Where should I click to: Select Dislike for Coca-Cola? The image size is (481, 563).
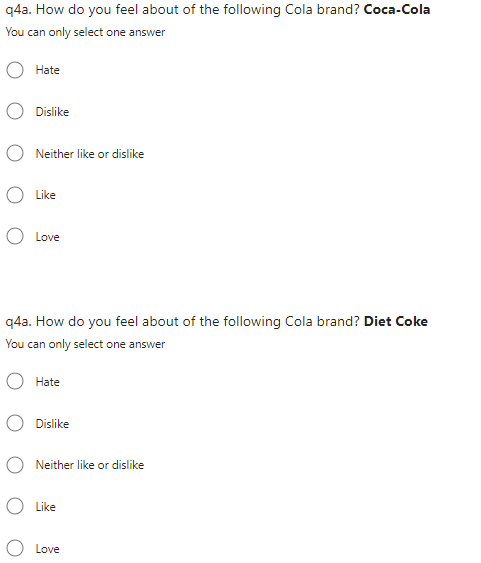15,111
